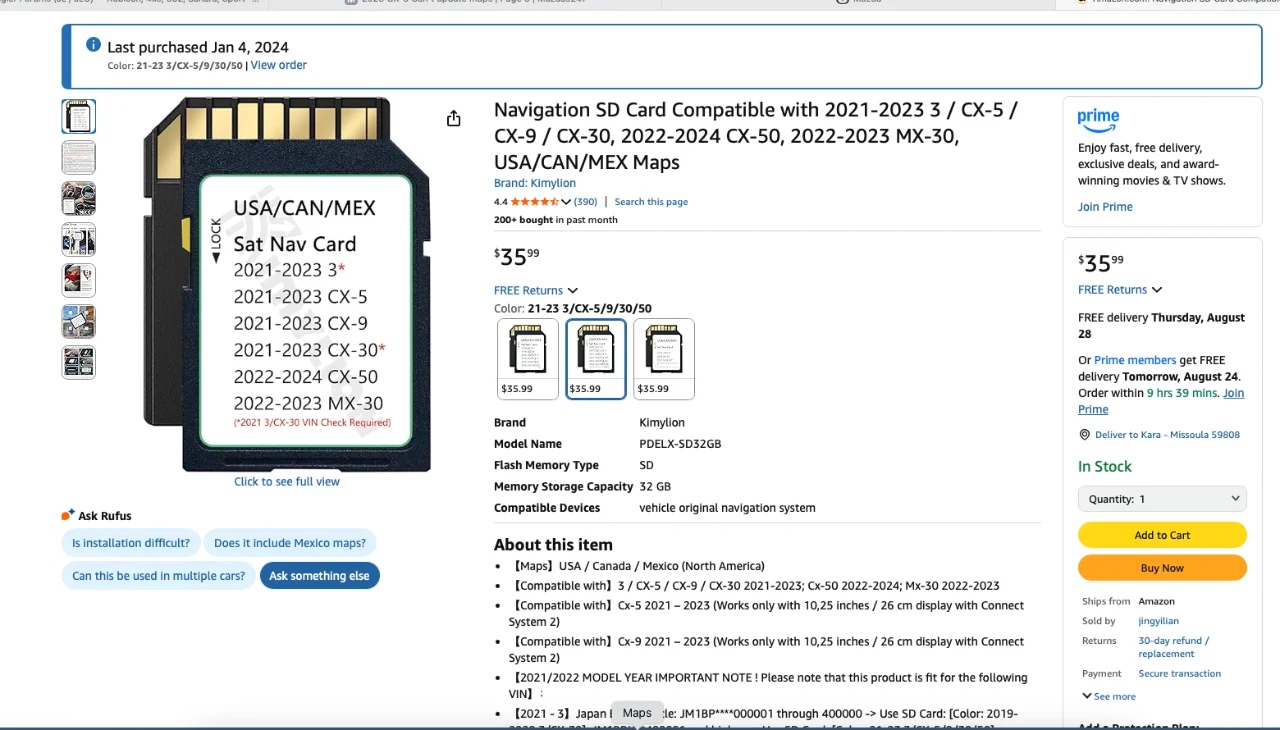This screenshot has width=1280, height=730.
Task: Click to see full view link
Action: [x=287, y=481]
